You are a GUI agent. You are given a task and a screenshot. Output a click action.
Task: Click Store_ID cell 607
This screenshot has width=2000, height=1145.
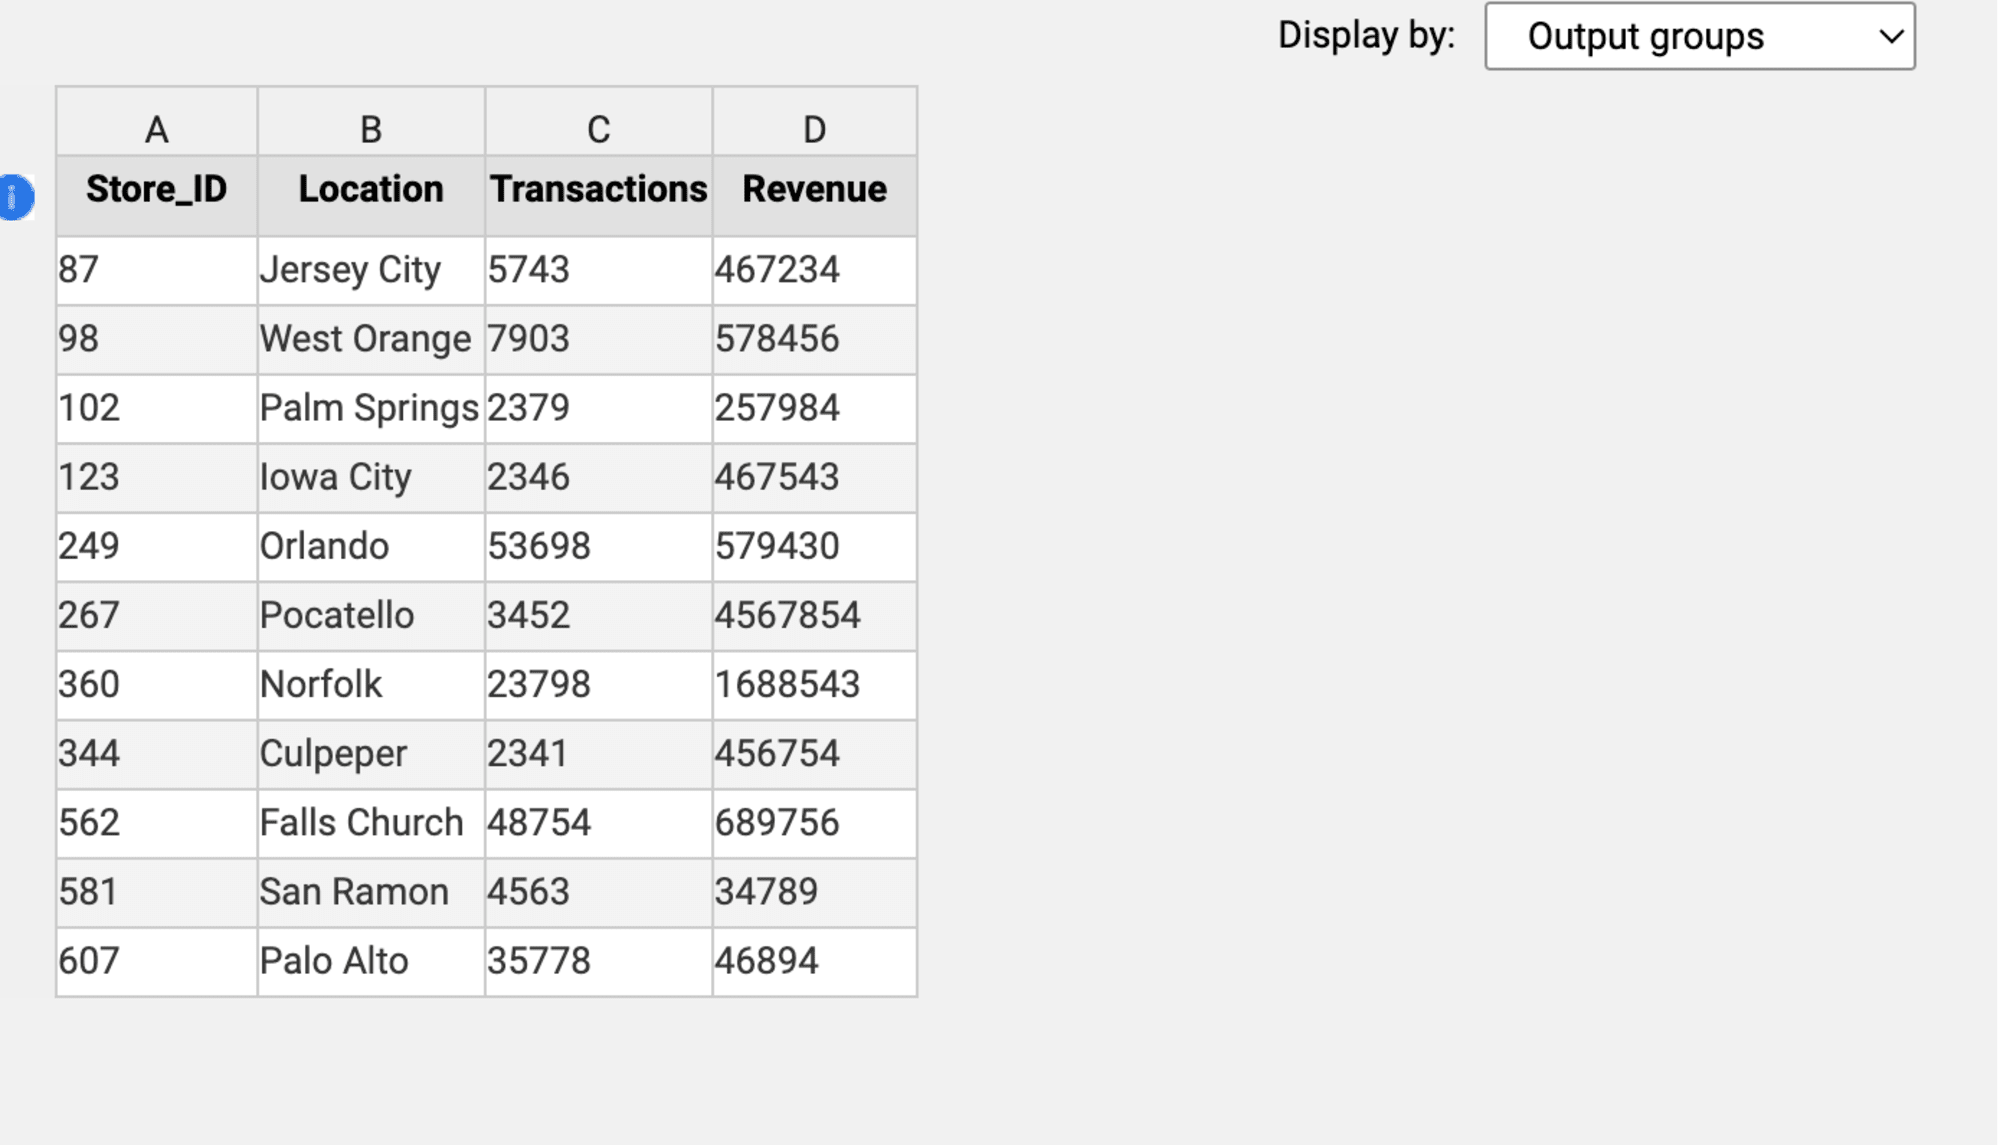pos(157,961)
